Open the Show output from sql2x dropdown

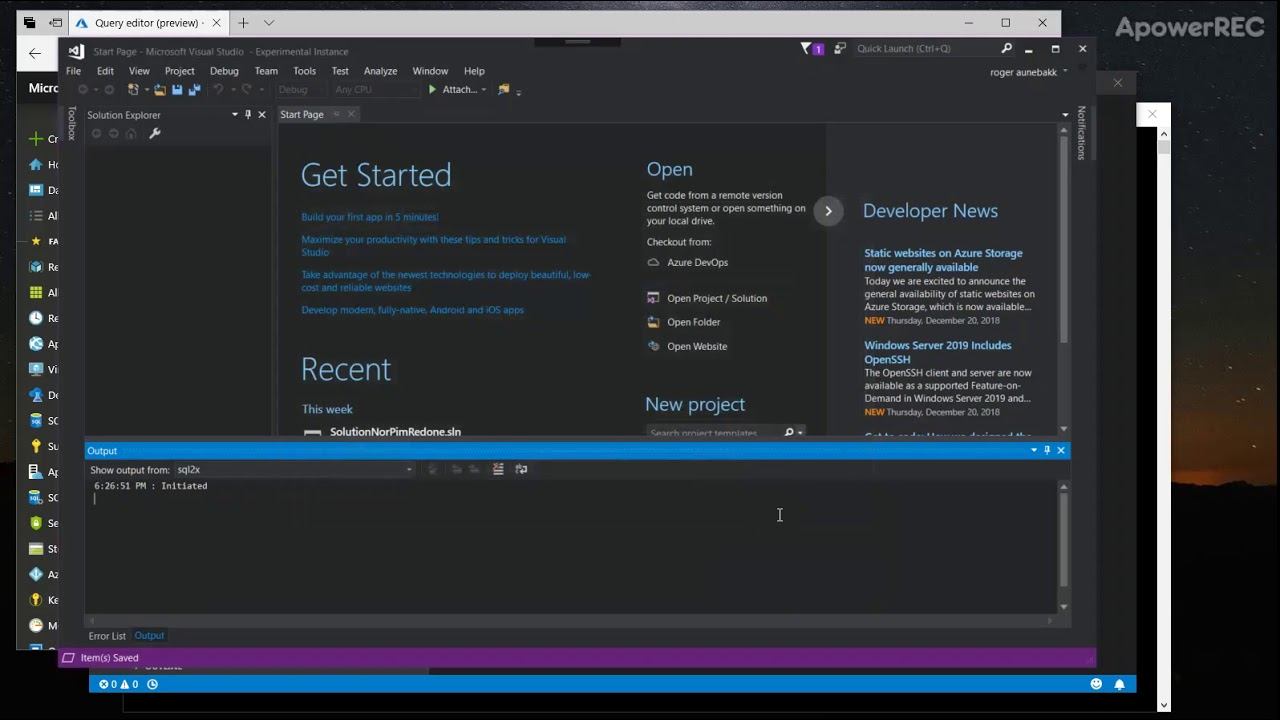(x=294, y=469)
